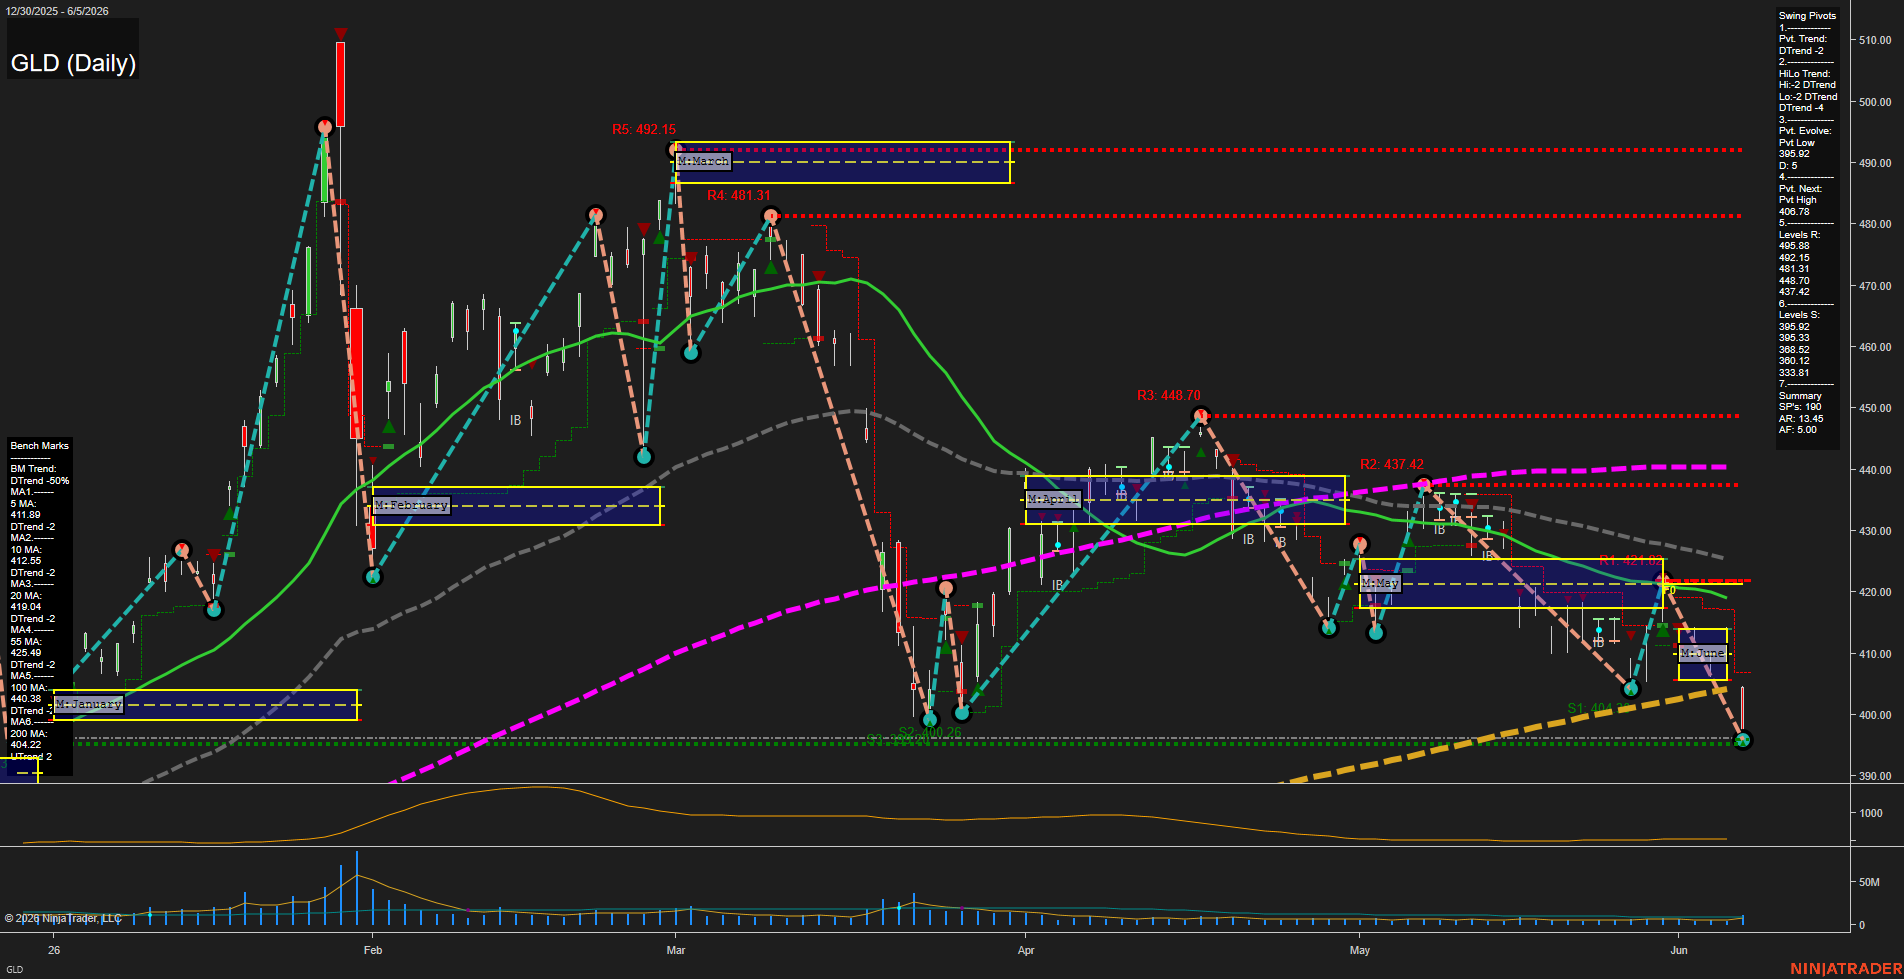Click the 200 MA: label in Bench Marks

coord(28,734)
